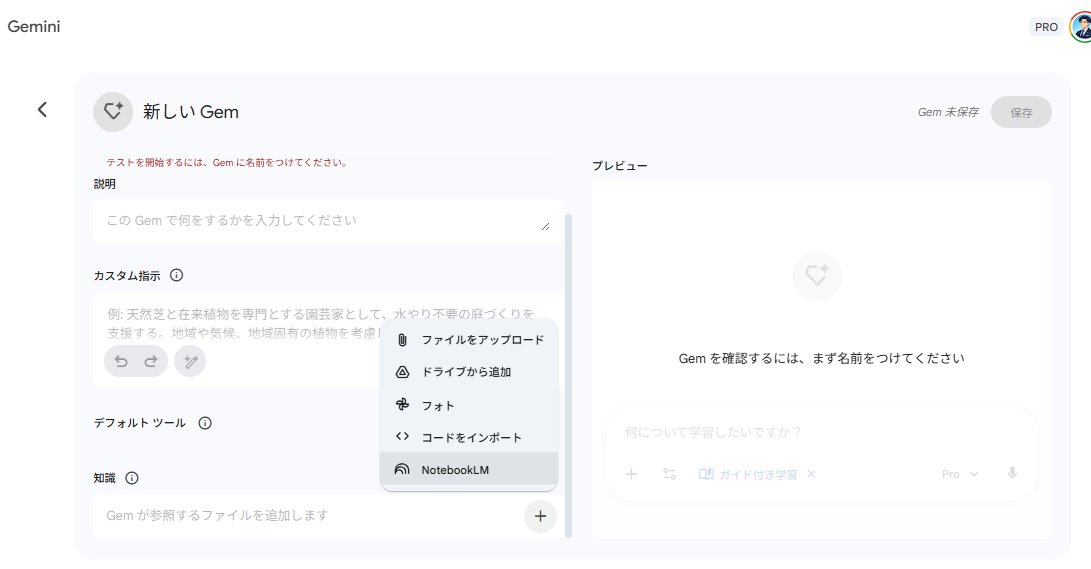Click the PRO badge
Image resolution: width=1091 pixels, height=569 pixels.
(1046, 27)
